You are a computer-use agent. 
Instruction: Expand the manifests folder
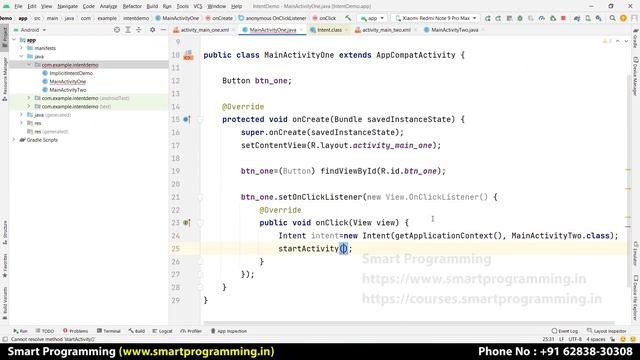[x=22, y=48]
